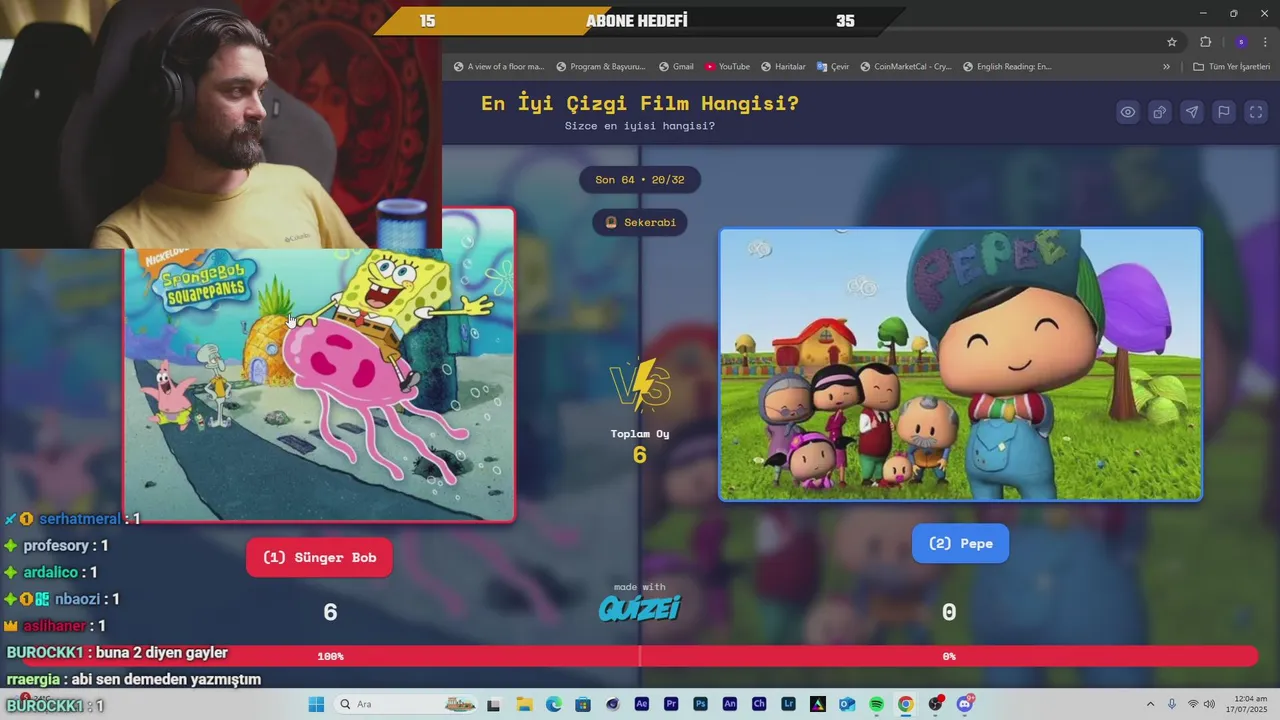Open Chrome extensions puzzle icon
The image size is (1280, 720).
click(x=1205, y=42)
